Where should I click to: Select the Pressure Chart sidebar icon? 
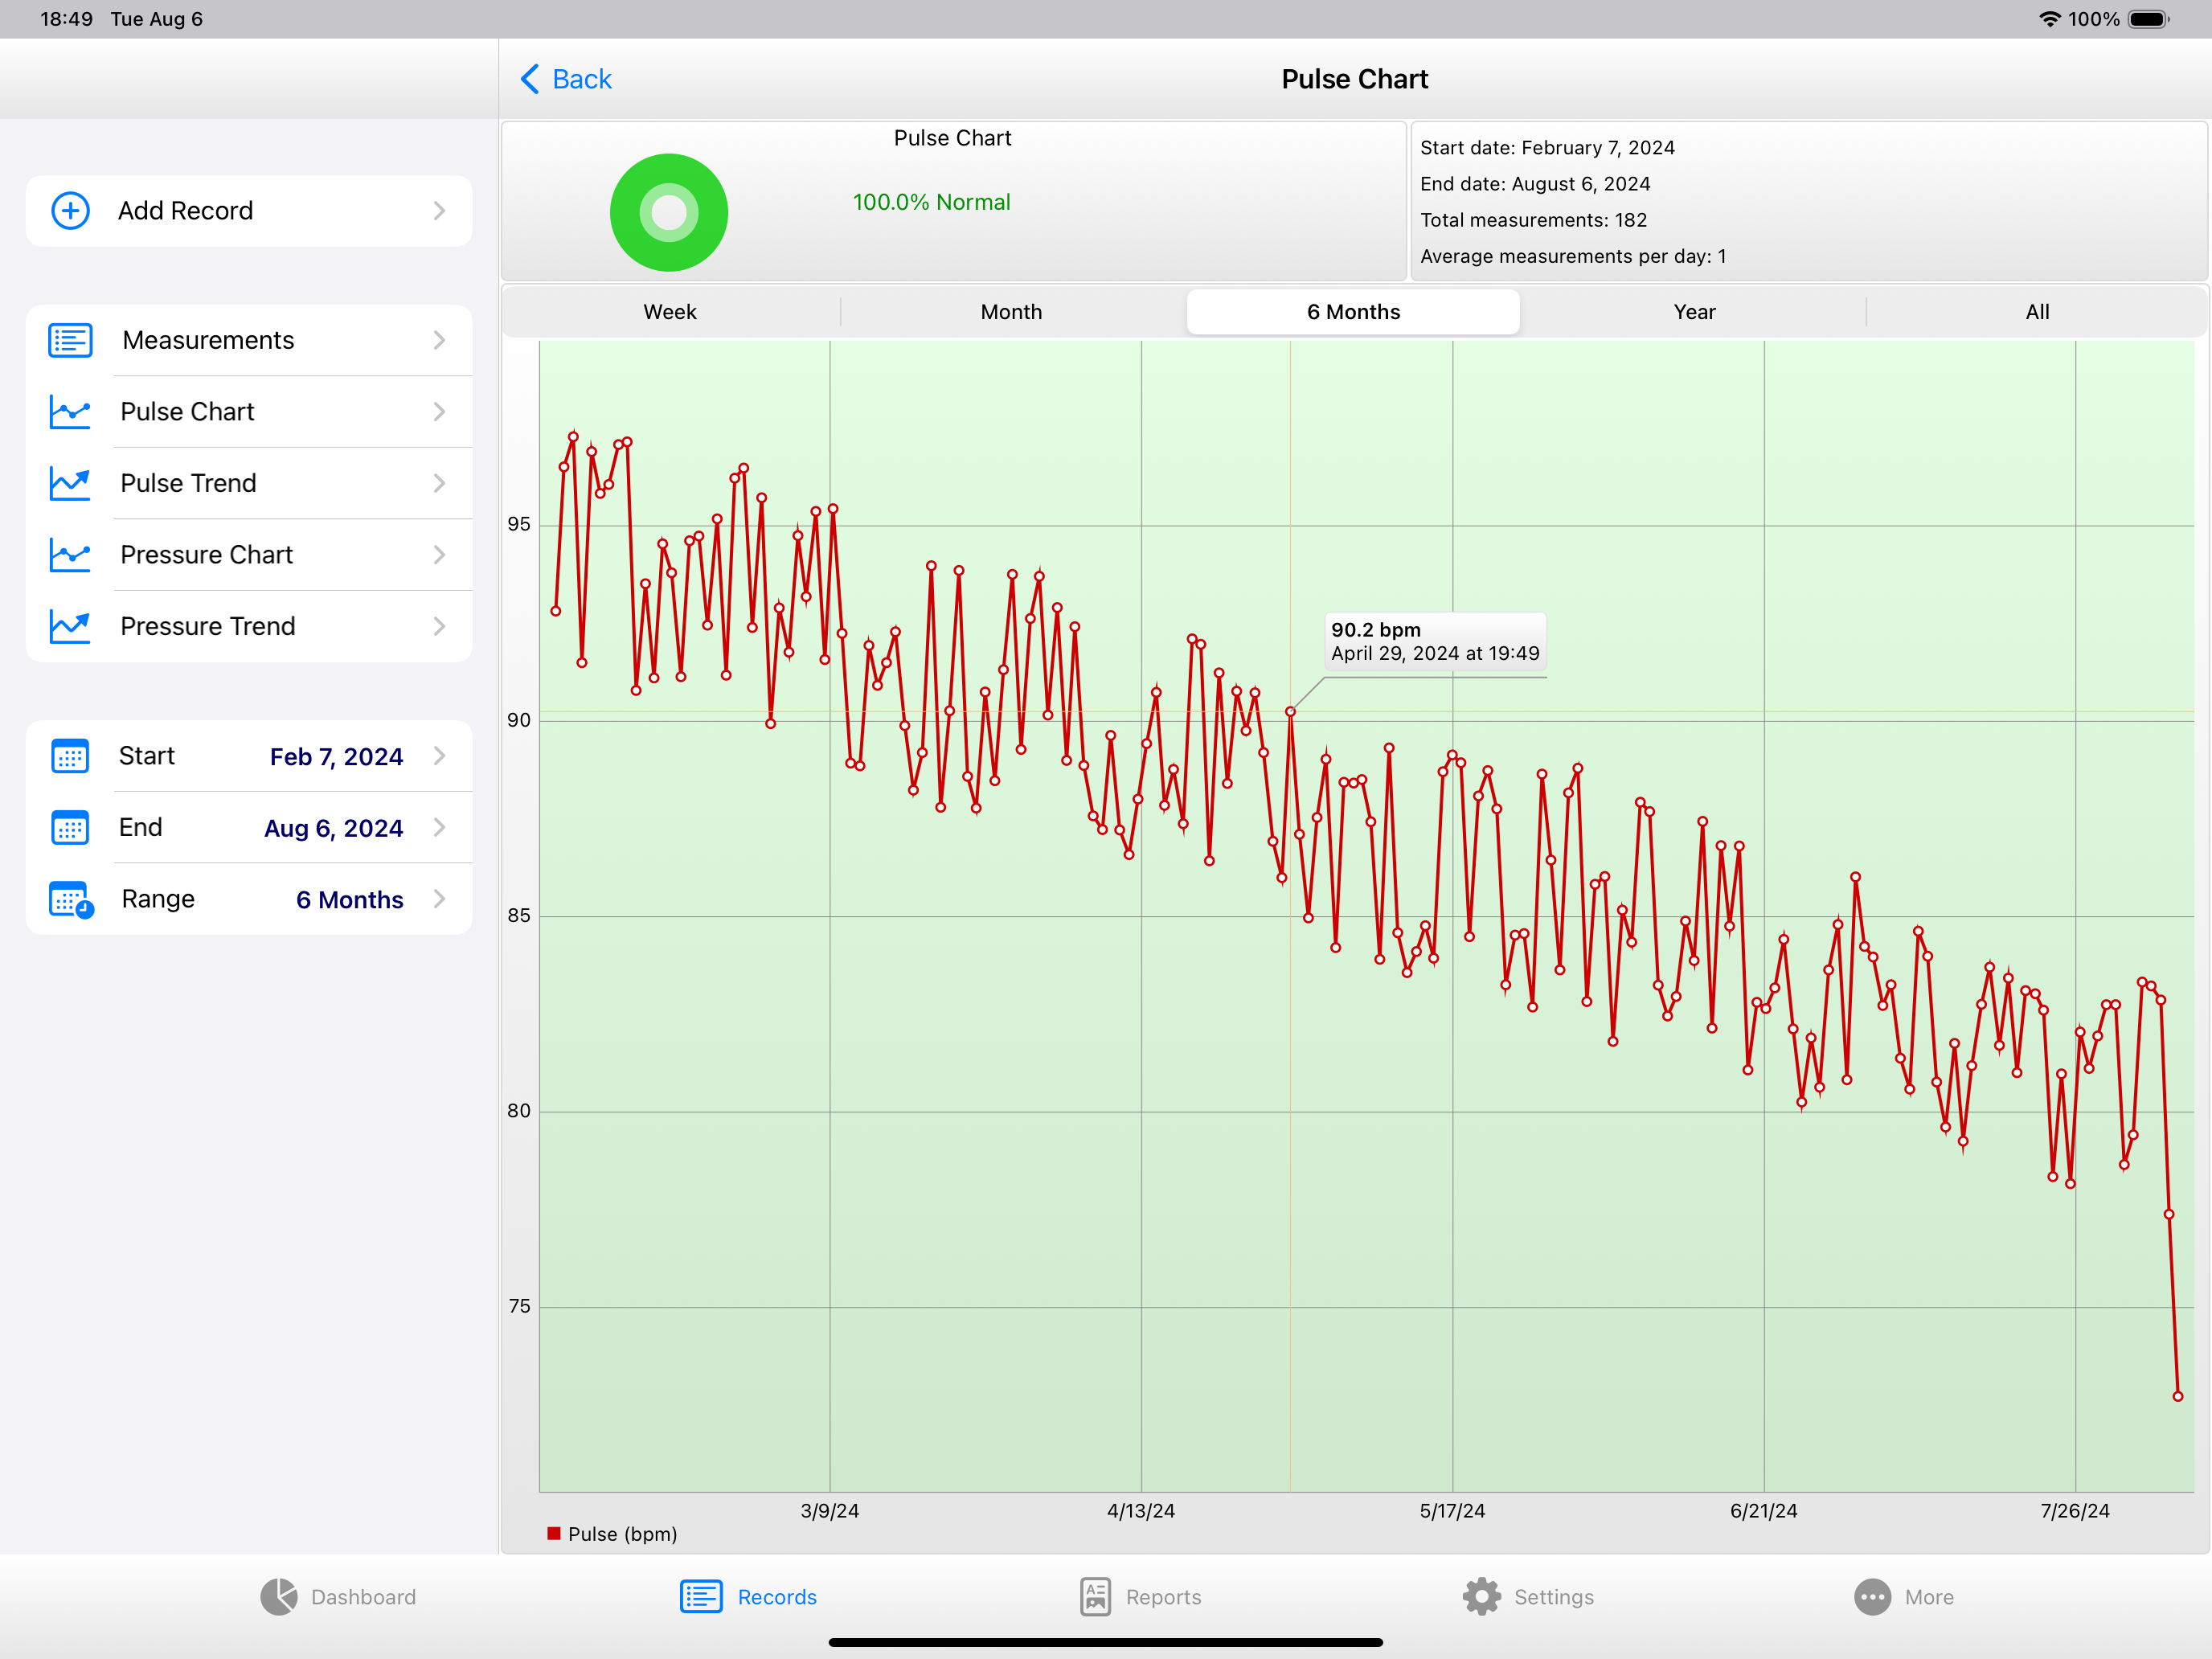(70, 555)
